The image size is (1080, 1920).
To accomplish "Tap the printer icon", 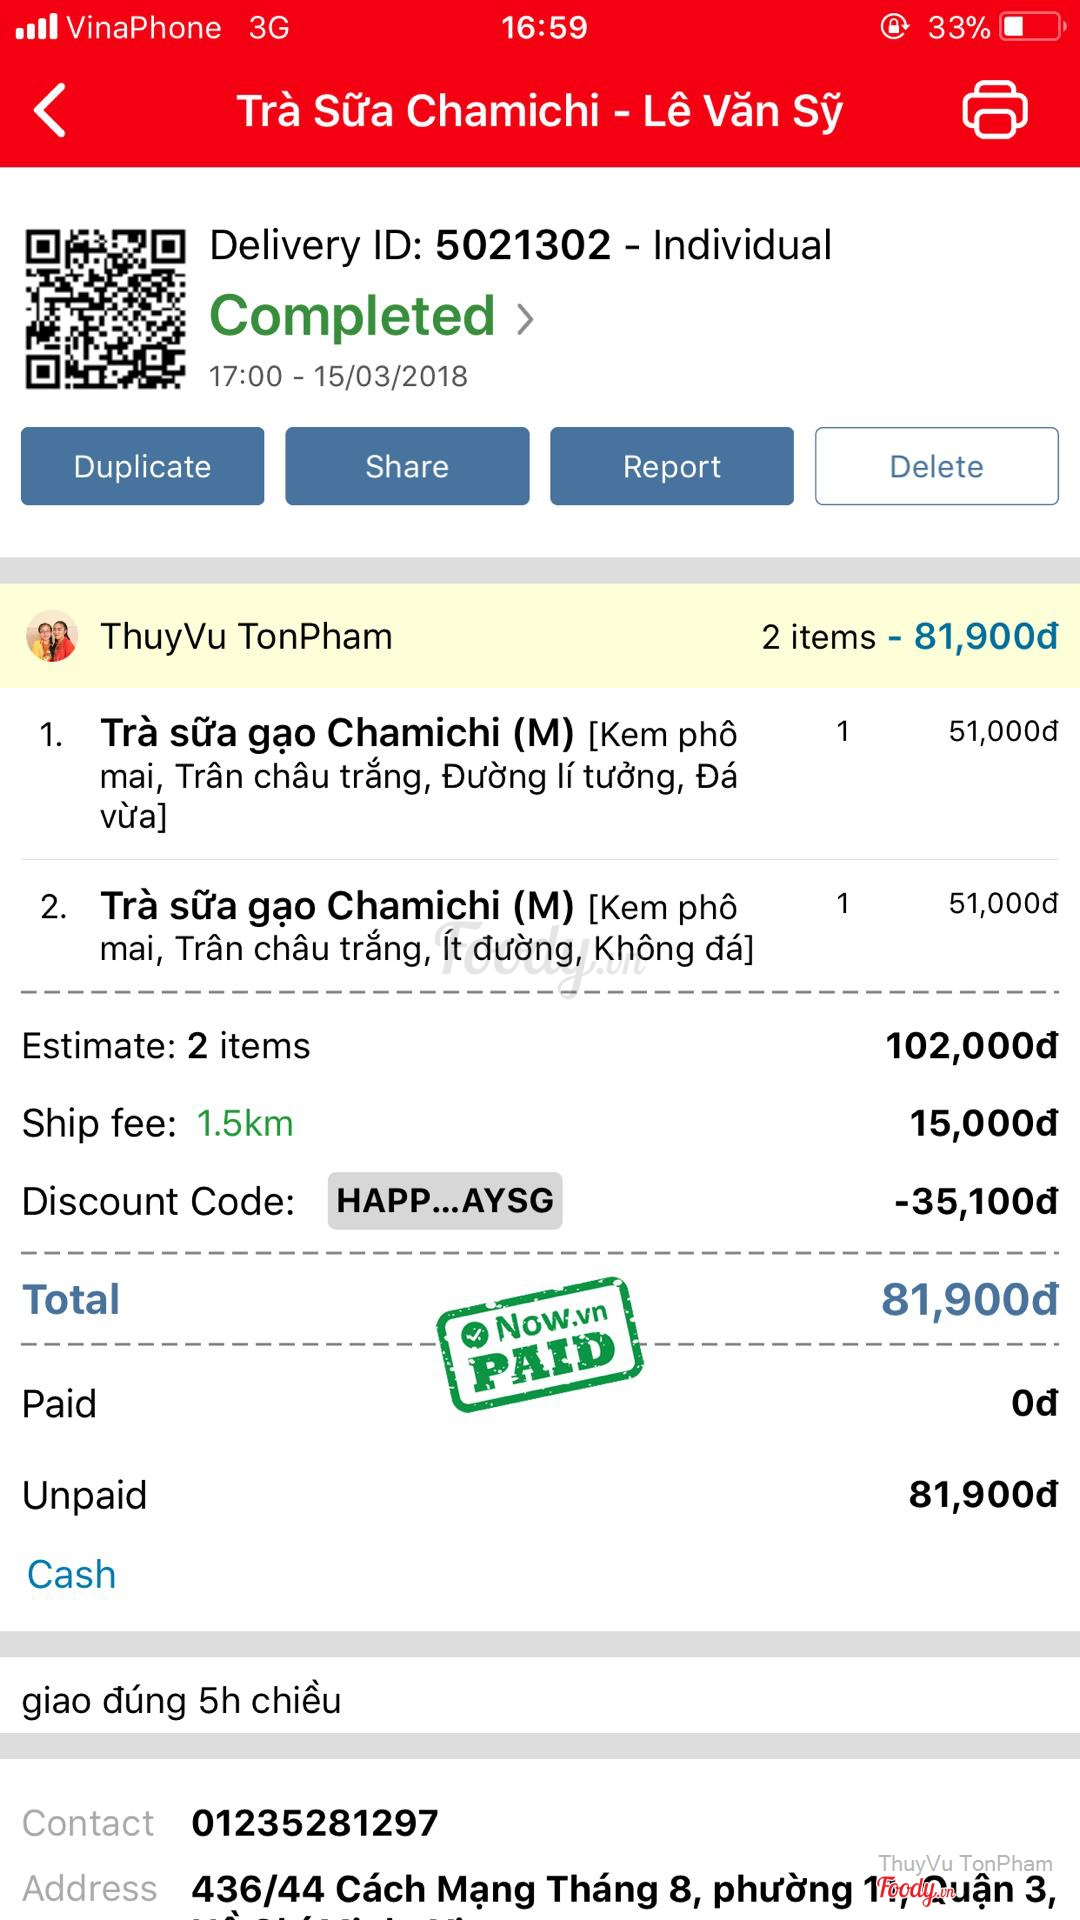I will pyautogui.click(x=994, y=109).
